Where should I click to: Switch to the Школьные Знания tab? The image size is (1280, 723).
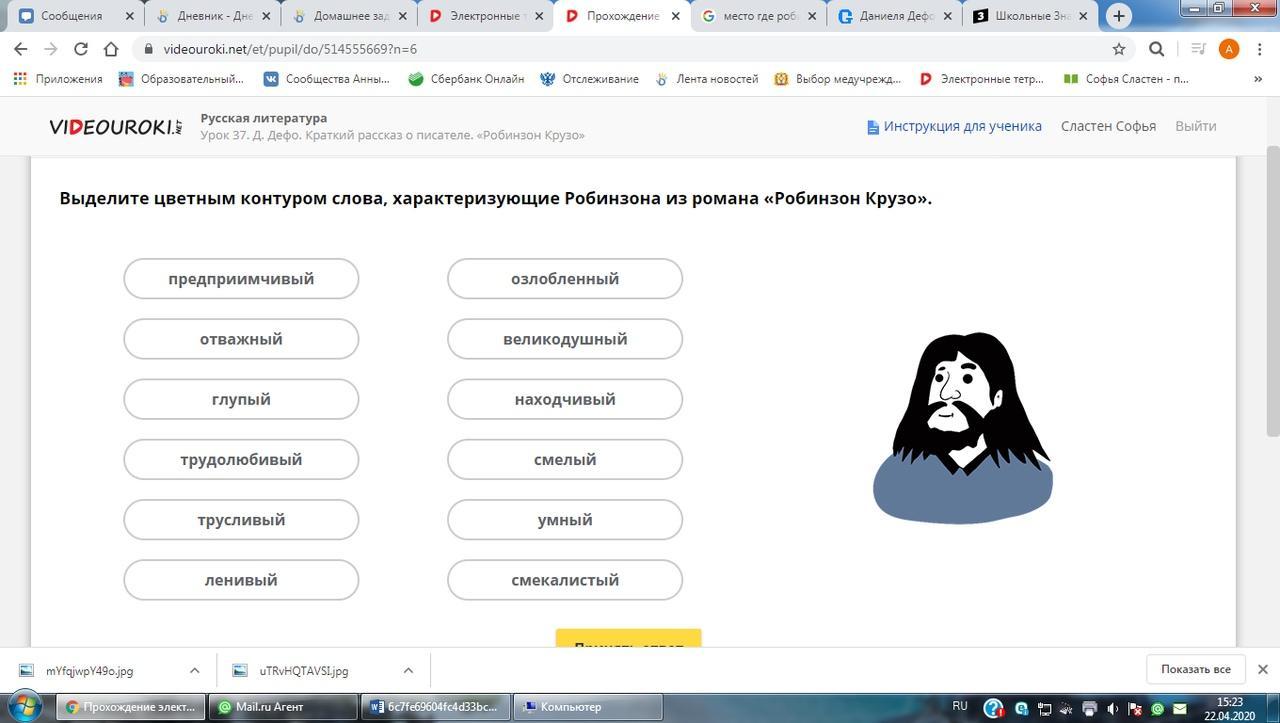coord(1030,16)
